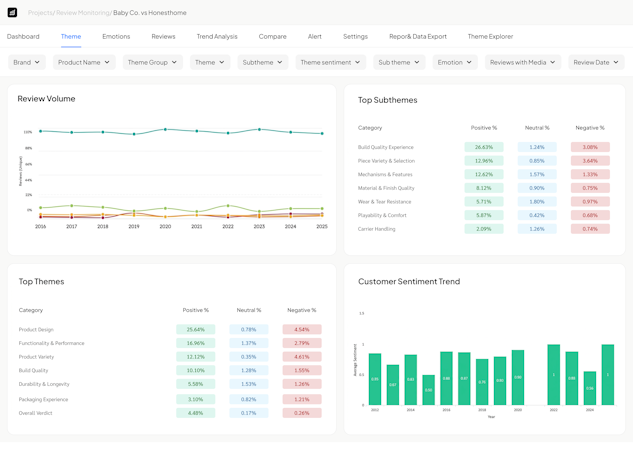The height and width of the screenshot is (450, 633).
Task: Click 1.80% neutral value
Action: click(x=537, y=202)
